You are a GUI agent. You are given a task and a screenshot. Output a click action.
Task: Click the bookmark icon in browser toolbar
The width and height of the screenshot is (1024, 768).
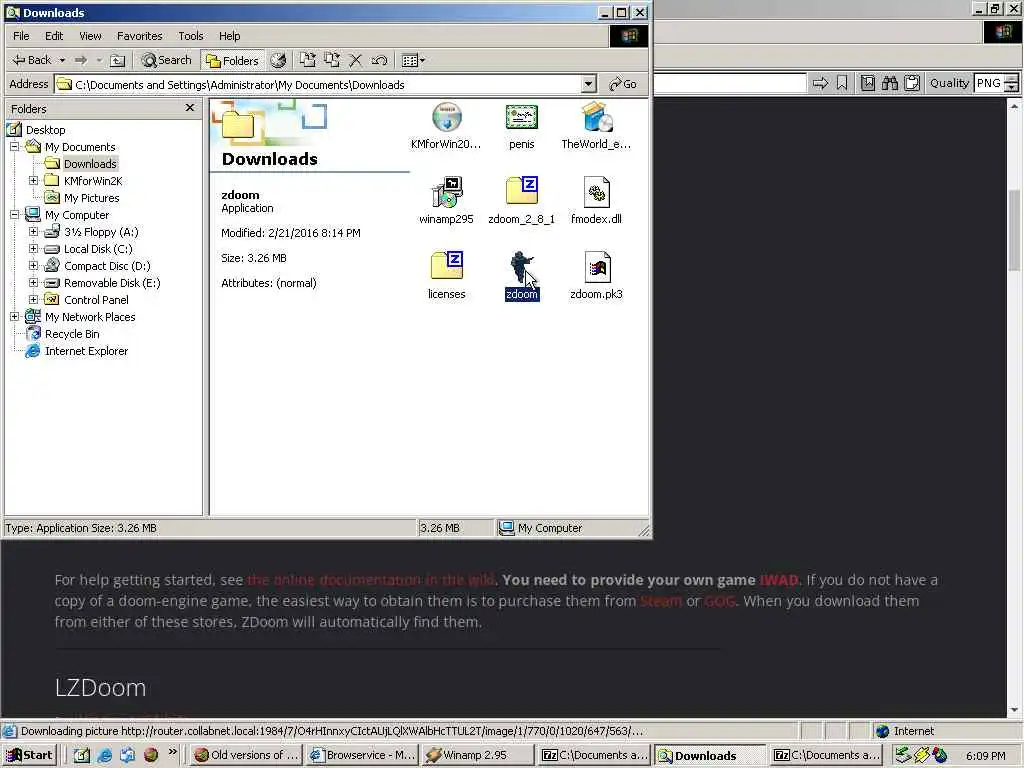tap(842, 83)
